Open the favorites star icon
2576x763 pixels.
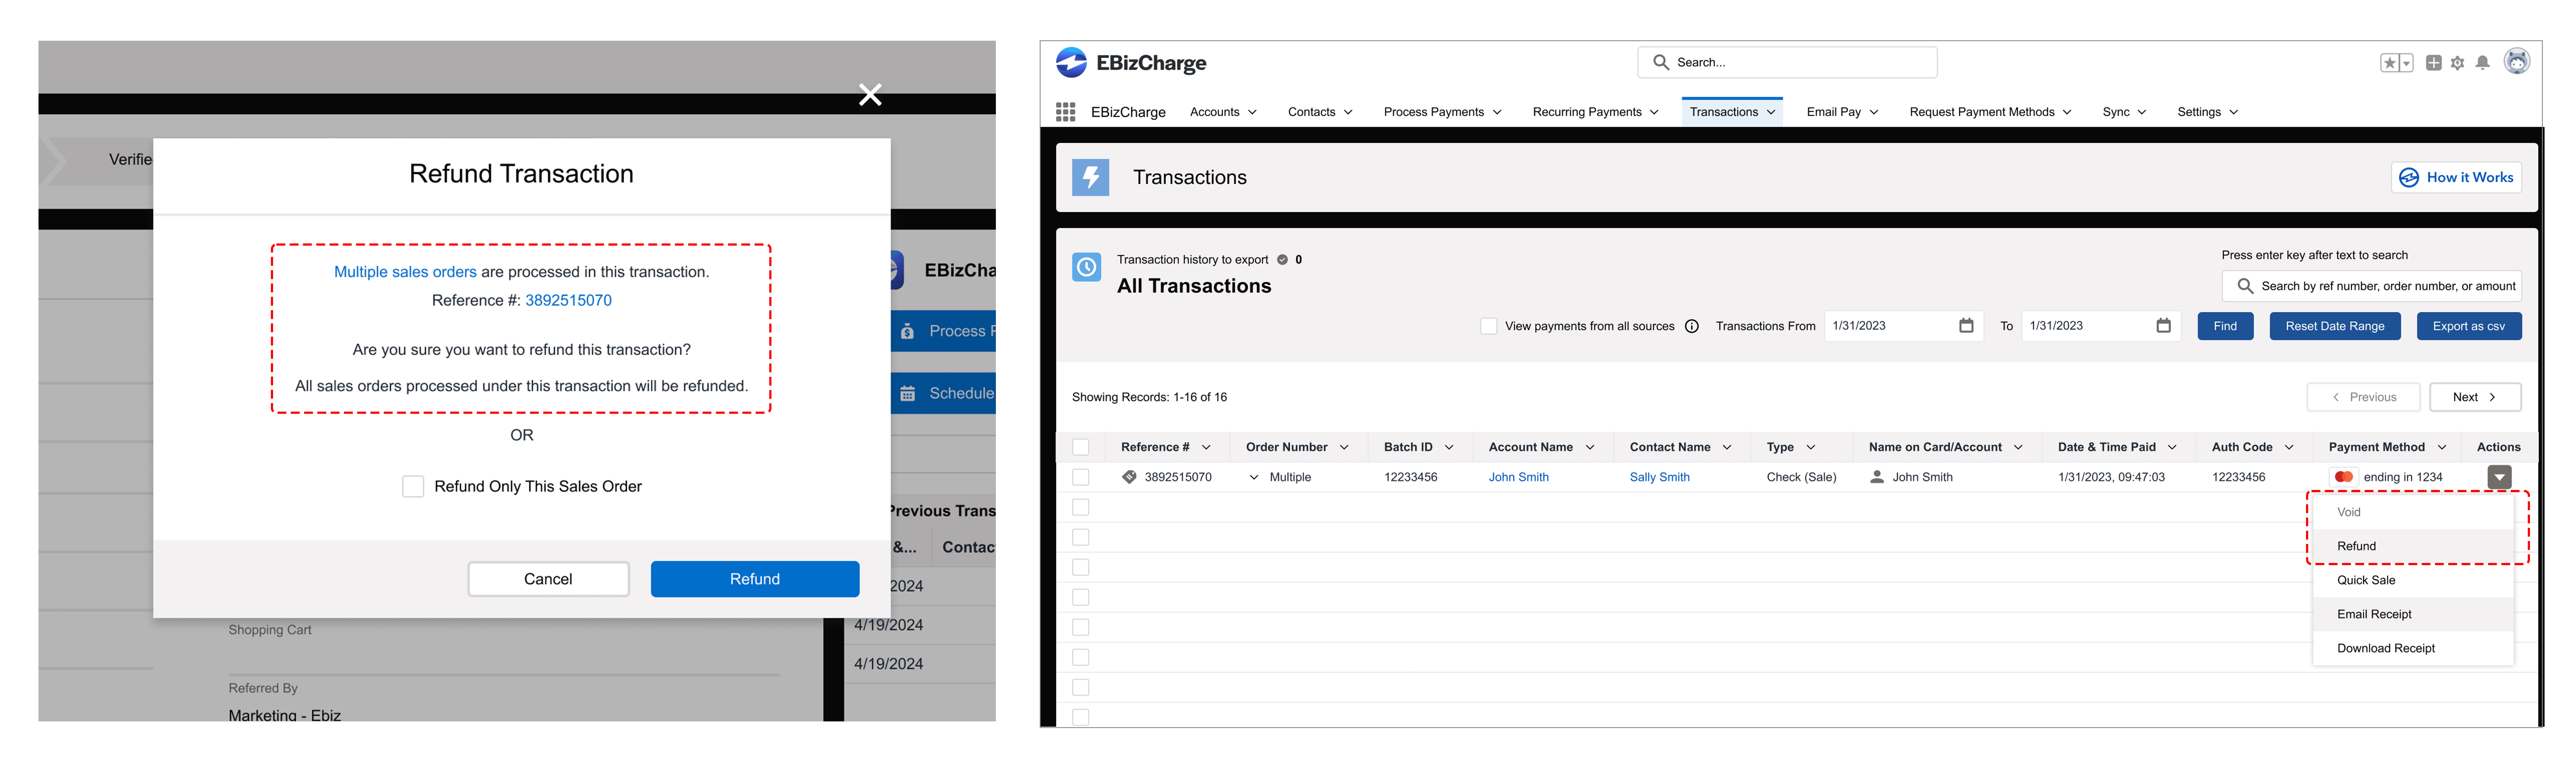click(x=2389, y=63)
